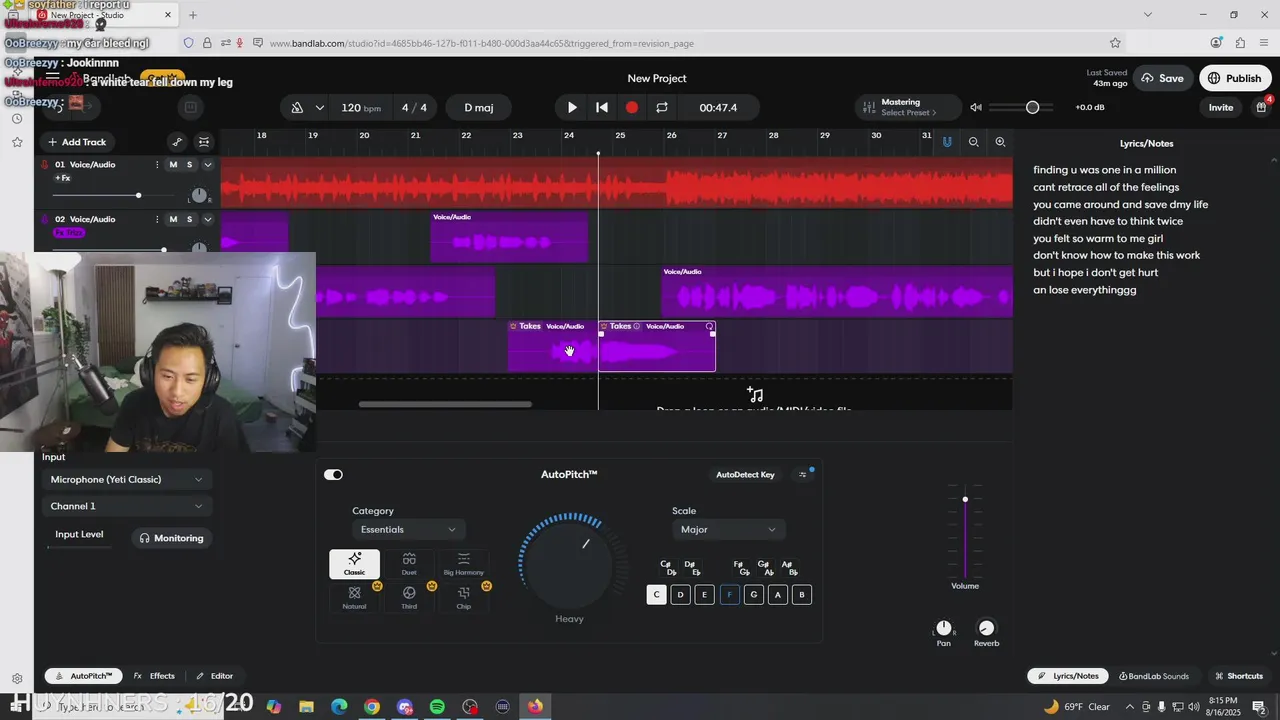Viewport: 1280px width, 720px height.
Task: Switch to the Effects tab
Action: [x=154, y=676]
